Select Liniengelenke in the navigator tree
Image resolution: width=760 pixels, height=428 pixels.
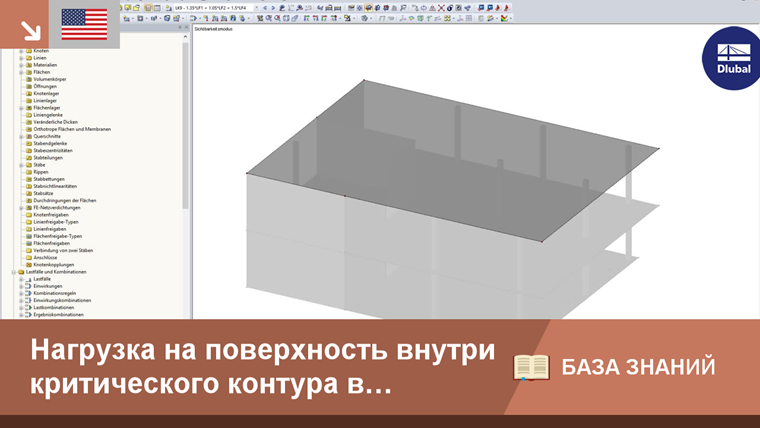(x=48, y=115)
